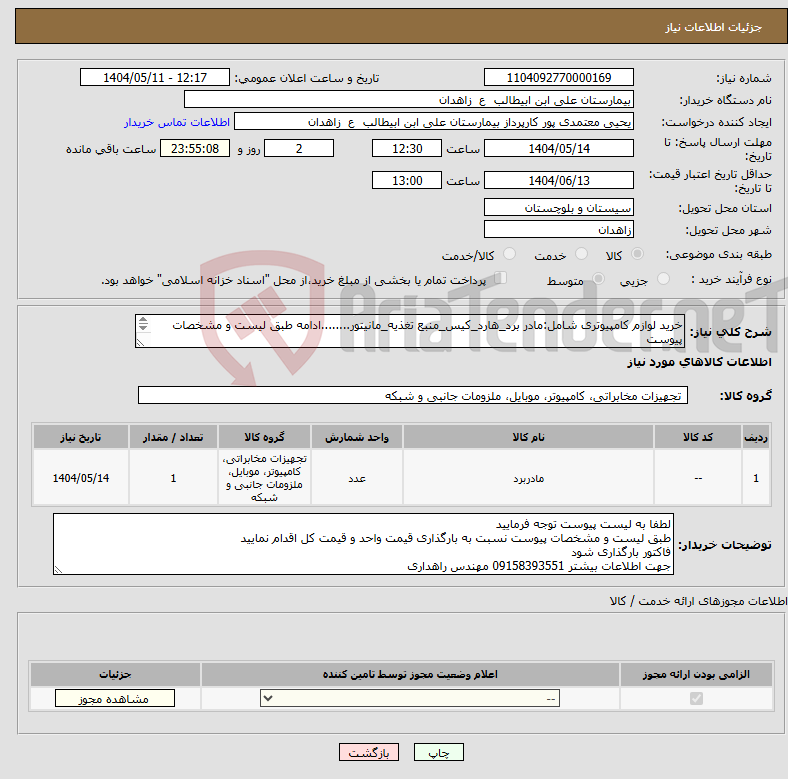Click the ردیف column header
Screen dimensions: 788x779
point(756,437)
